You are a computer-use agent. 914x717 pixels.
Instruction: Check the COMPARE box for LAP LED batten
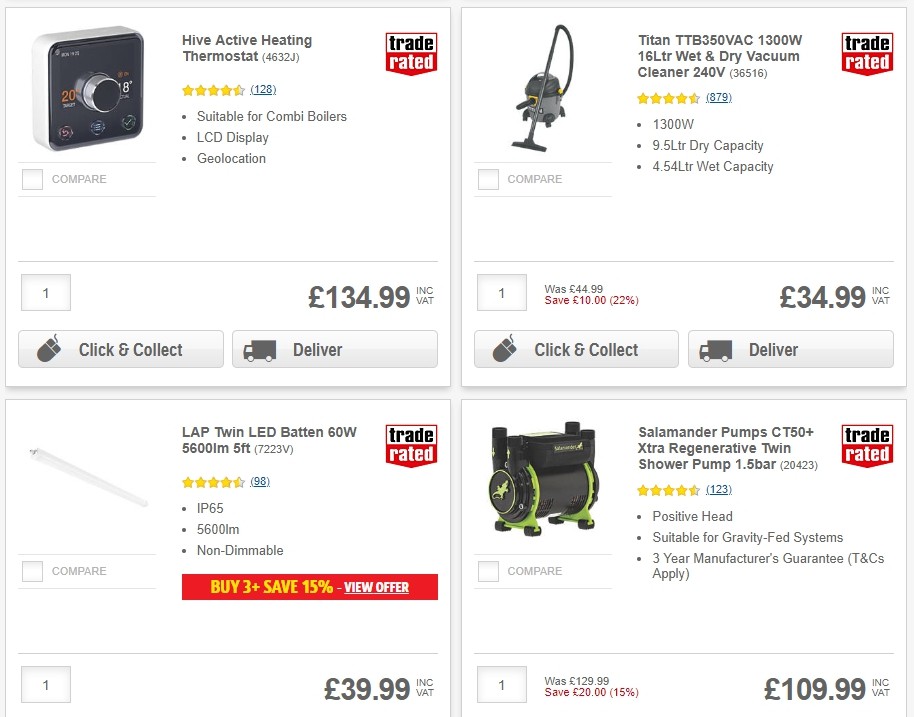pyautogui.click(x=32, y=571)
